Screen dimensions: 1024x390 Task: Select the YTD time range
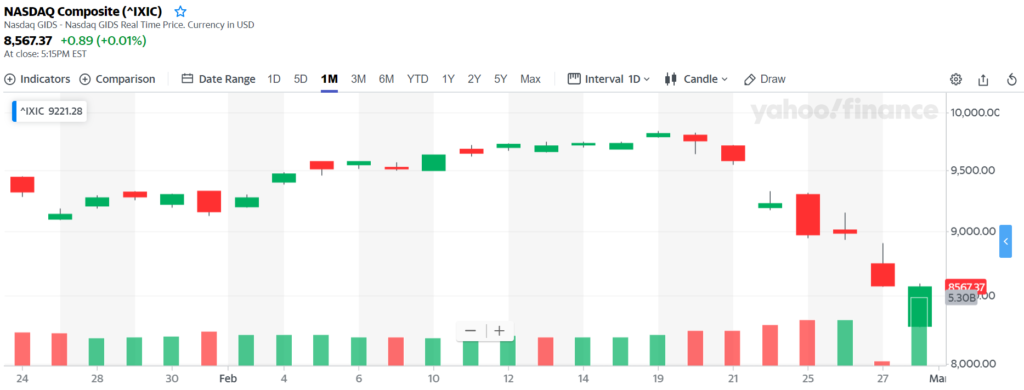pyautogui.click(x=418, y=79)
